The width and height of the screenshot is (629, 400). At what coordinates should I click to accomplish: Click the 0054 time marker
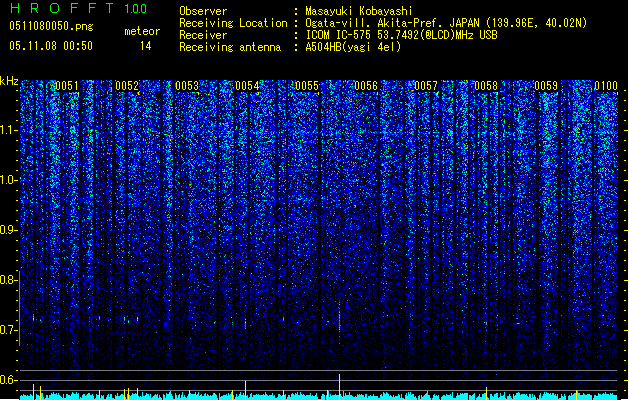247,86
